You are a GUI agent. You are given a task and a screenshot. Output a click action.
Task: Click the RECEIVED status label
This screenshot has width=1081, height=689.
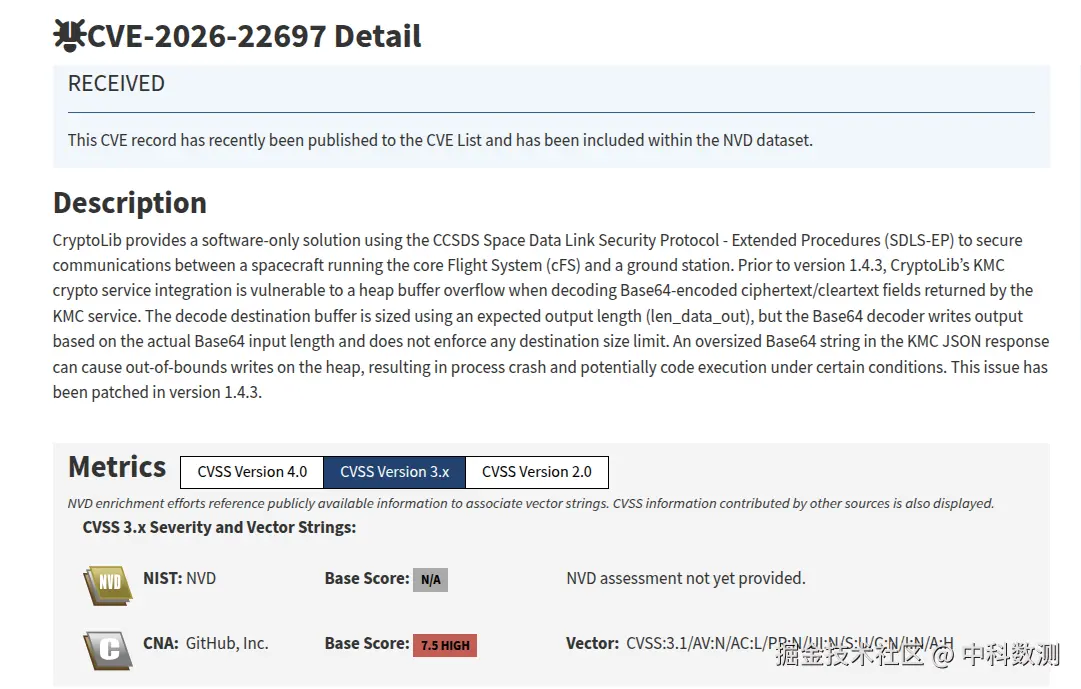pyautogui.click(x=116, y=84)
